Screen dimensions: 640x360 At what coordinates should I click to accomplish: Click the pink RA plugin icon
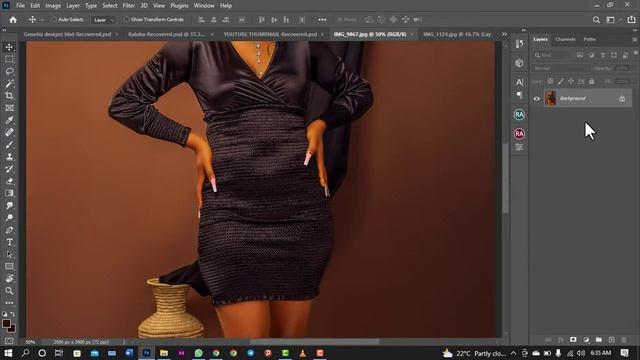[x=519, y=133]
